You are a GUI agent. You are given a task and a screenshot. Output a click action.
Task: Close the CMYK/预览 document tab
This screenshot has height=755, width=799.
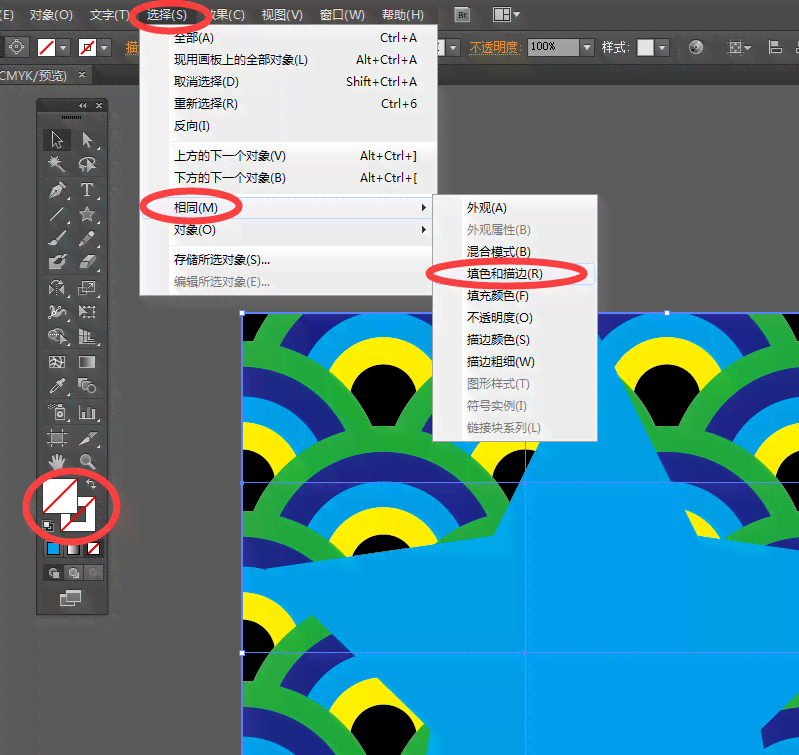click(x=82, y=75)
